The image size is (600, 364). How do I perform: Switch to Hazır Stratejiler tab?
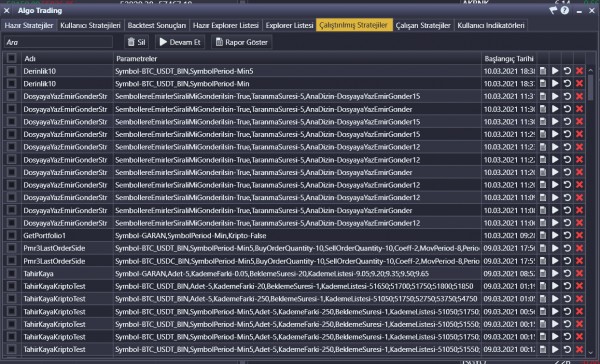coord(29,26)
